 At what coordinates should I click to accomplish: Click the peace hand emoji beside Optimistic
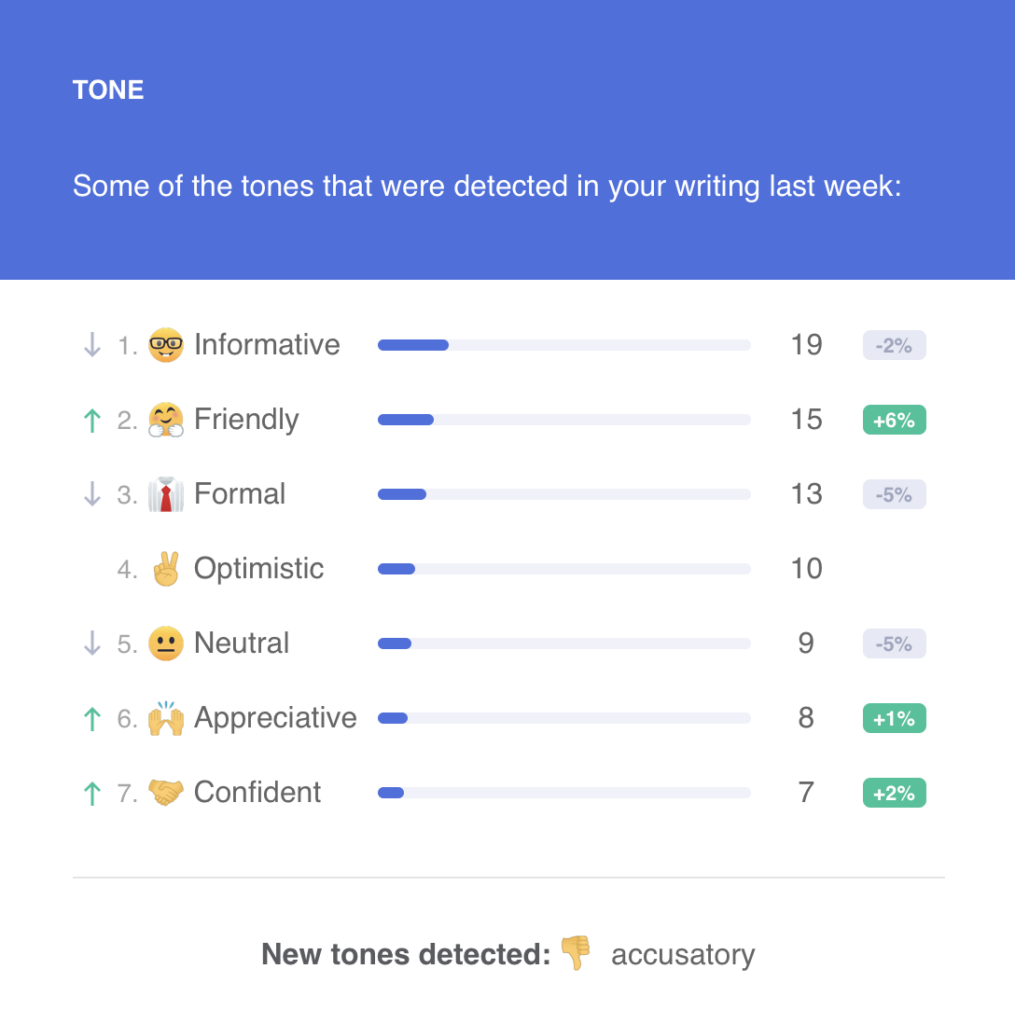[165, 568]
